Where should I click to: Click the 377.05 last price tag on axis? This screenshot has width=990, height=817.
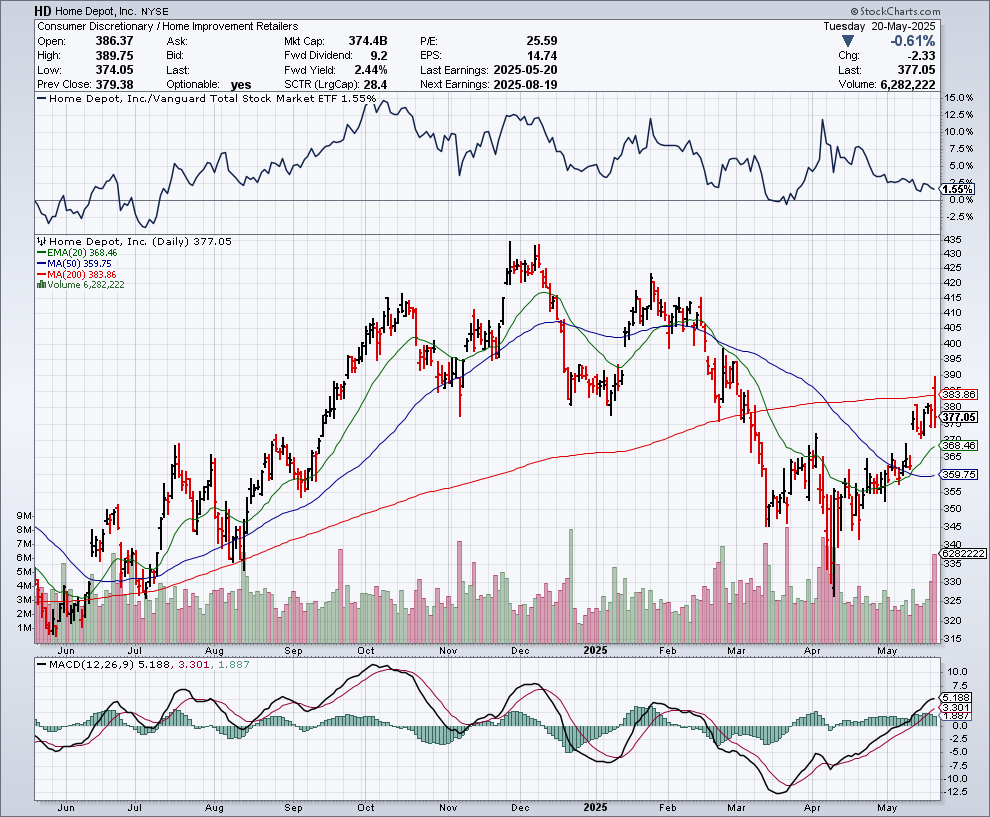(x=959, y=417)
